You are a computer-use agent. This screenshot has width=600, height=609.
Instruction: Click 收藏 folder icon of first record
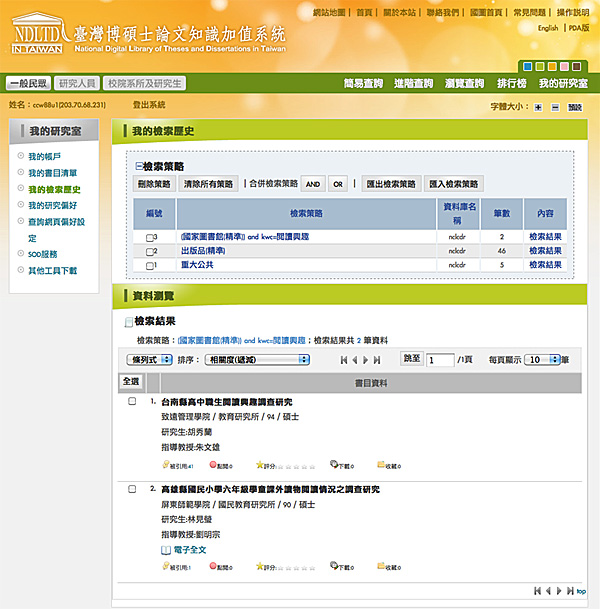pos(381,465)
